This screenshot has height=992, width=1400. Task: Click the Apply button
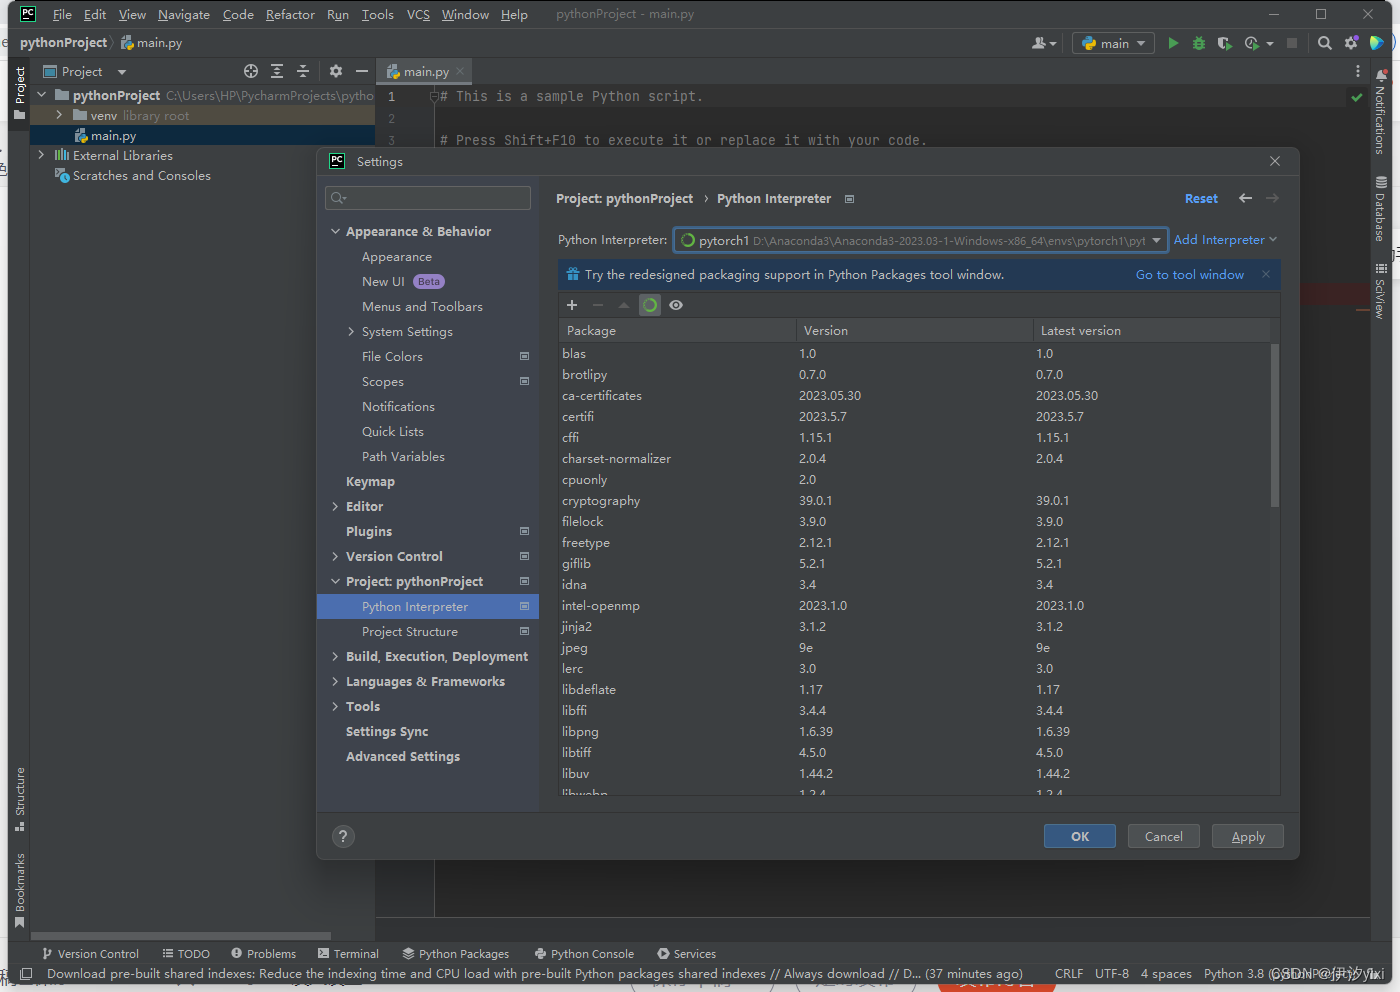pyautogui.click(x=1248, y=837)
